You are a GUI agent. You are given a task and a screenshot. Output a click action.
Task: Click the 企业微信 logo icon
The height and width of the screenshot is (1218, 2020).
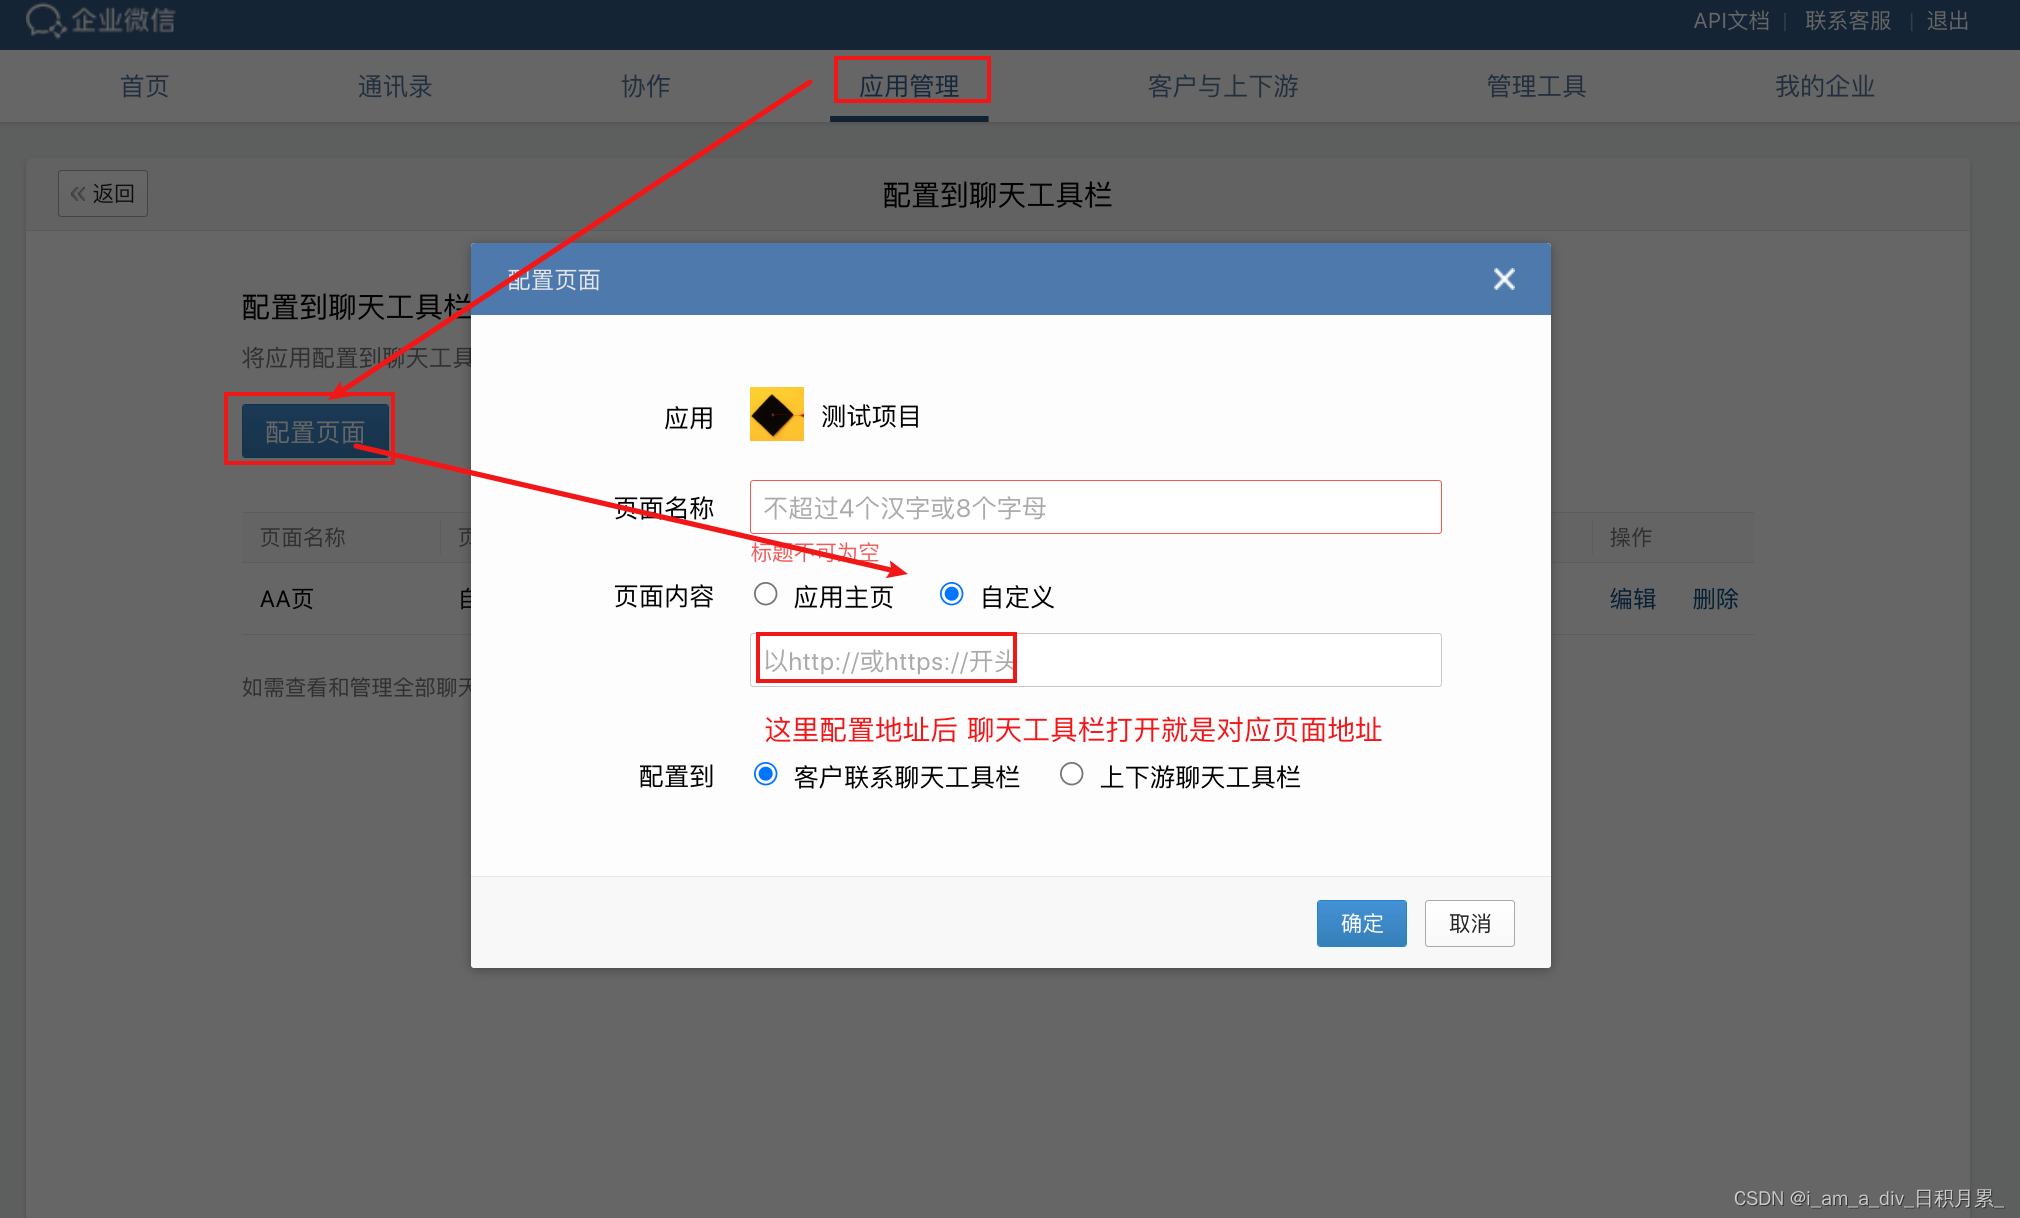pos(46,20)
